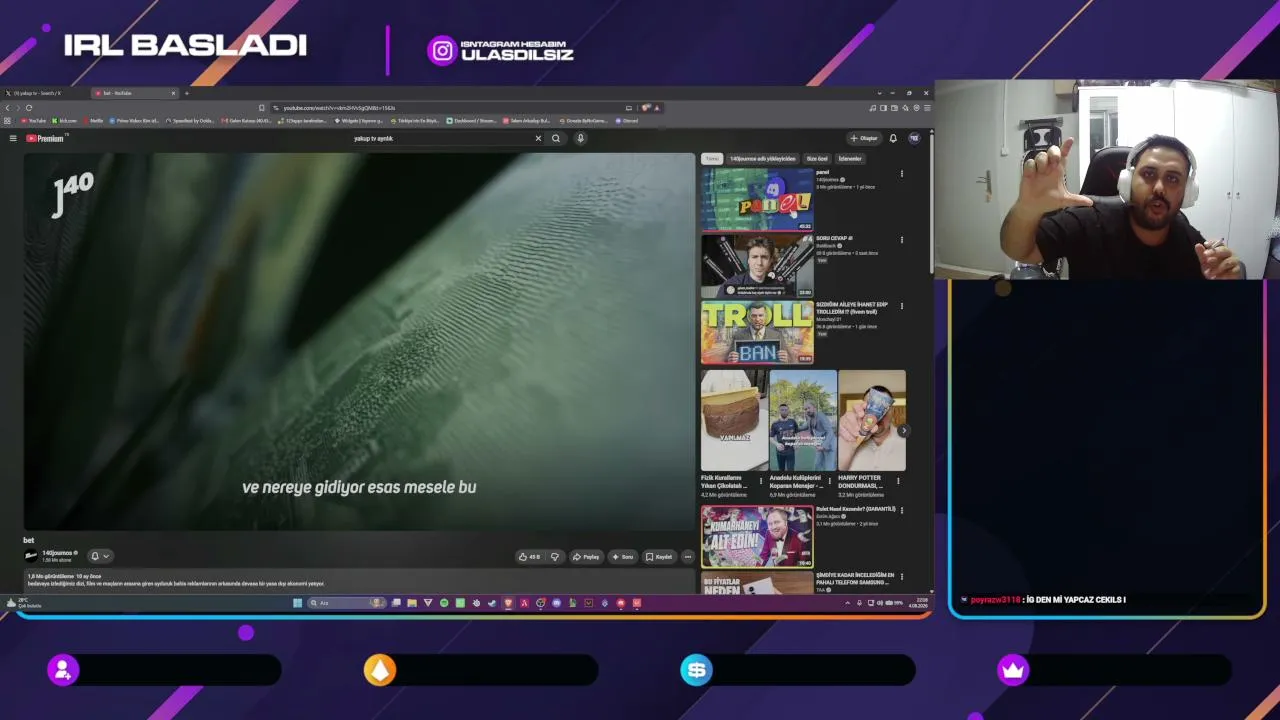Open the Netflix bookmark

point(91,121)
